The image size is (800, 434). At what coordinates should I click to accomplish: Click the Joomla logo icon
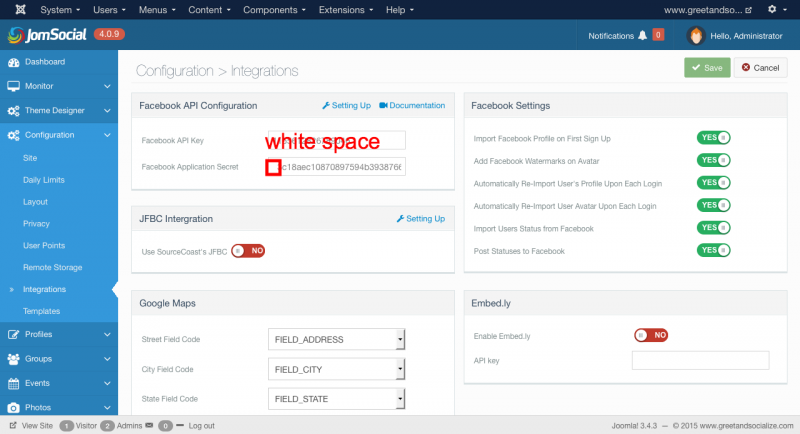(20, 10)
